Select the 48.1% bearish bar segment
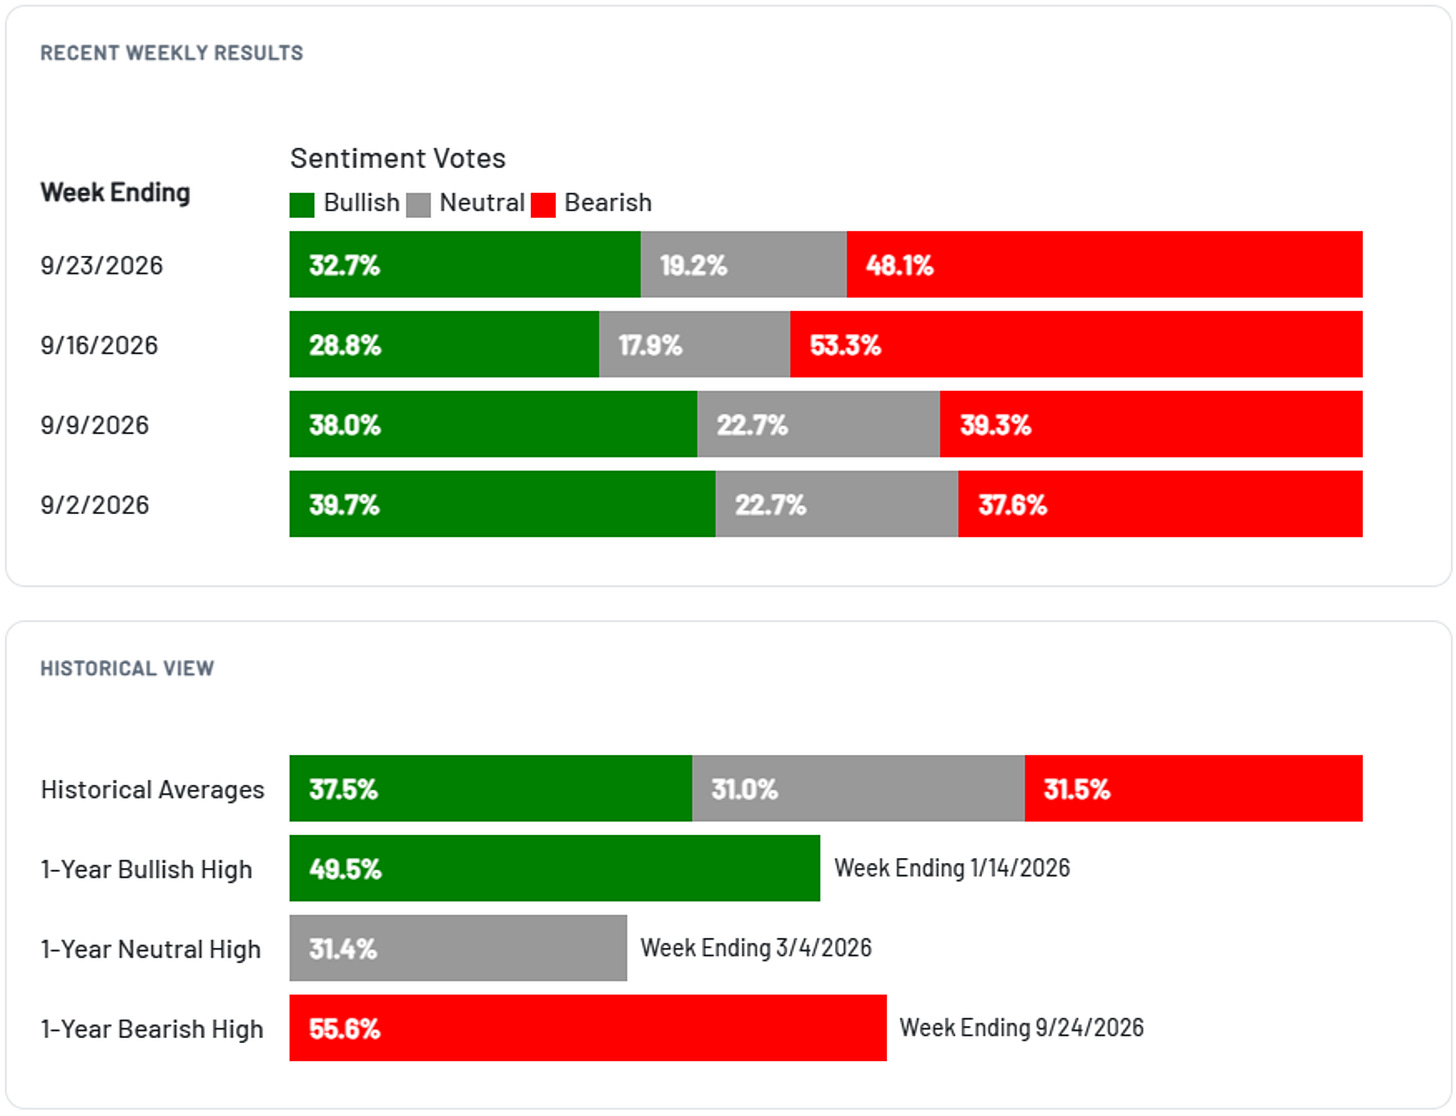The height and width of the screenshot is (1116, 1456). click(x=1105, y=265)
